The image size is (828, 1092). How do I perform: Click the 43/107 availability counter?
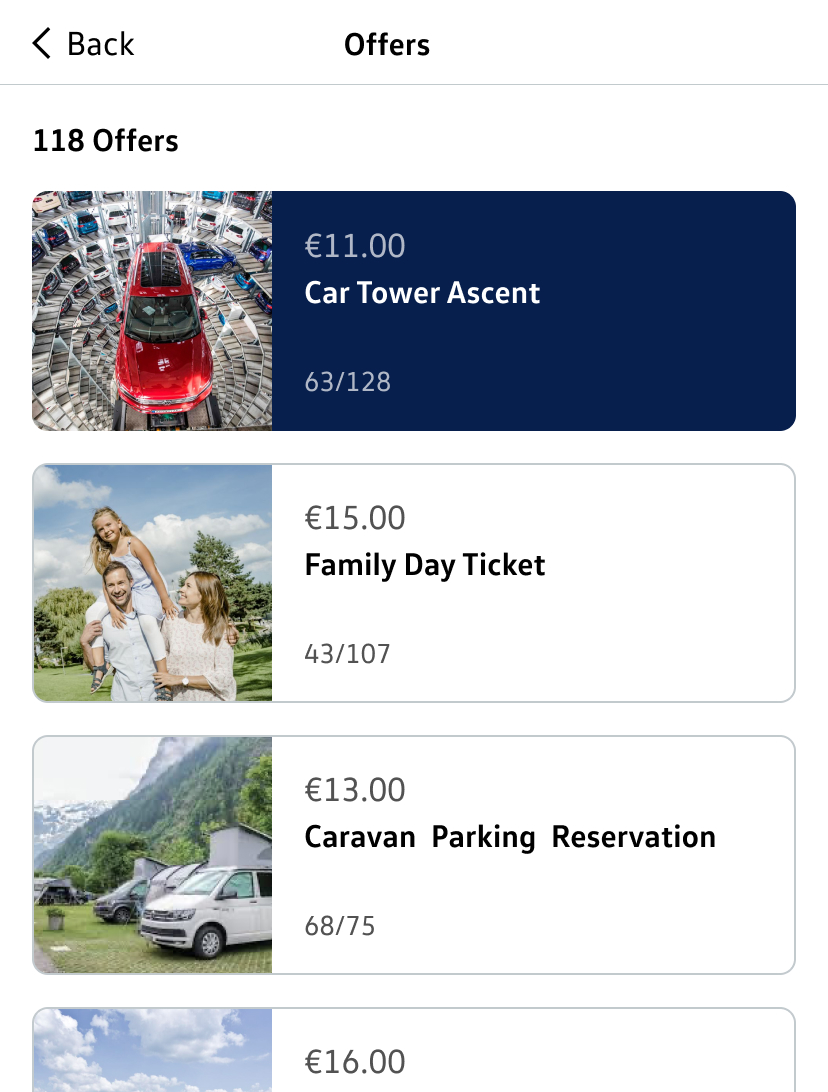(x=347, y=654)
